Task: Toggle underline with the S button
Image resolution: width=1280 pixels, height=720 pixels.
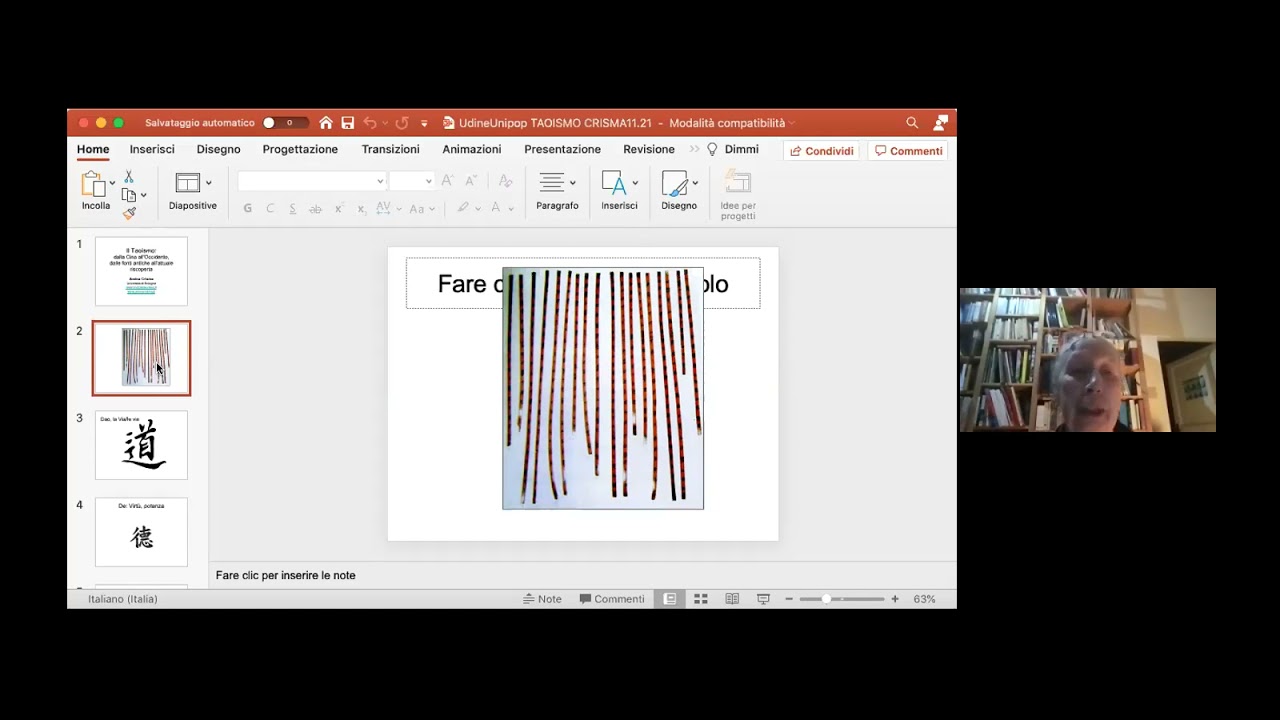Action: click(292, 209)
